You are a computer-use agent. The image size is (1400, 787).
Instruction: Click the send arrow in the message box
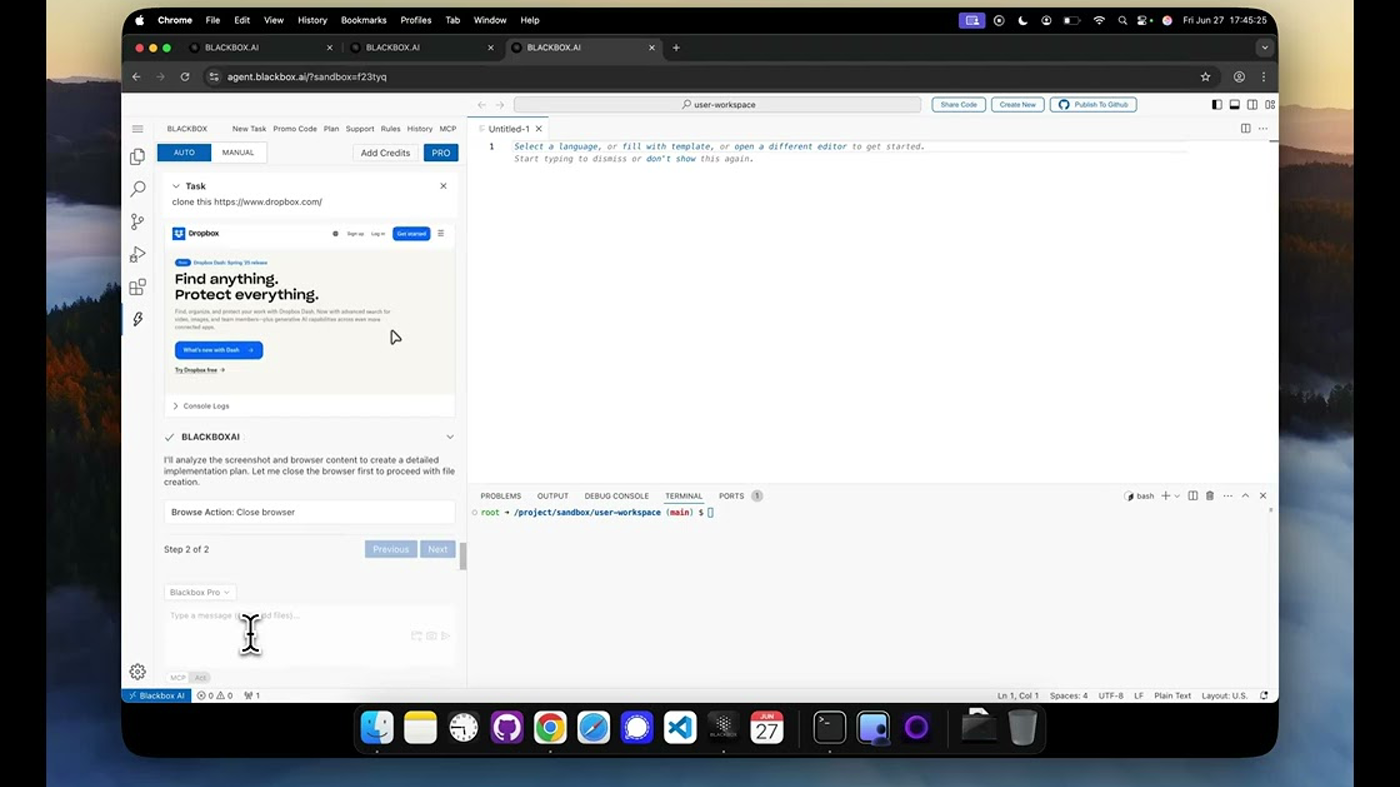coord(446,636)
